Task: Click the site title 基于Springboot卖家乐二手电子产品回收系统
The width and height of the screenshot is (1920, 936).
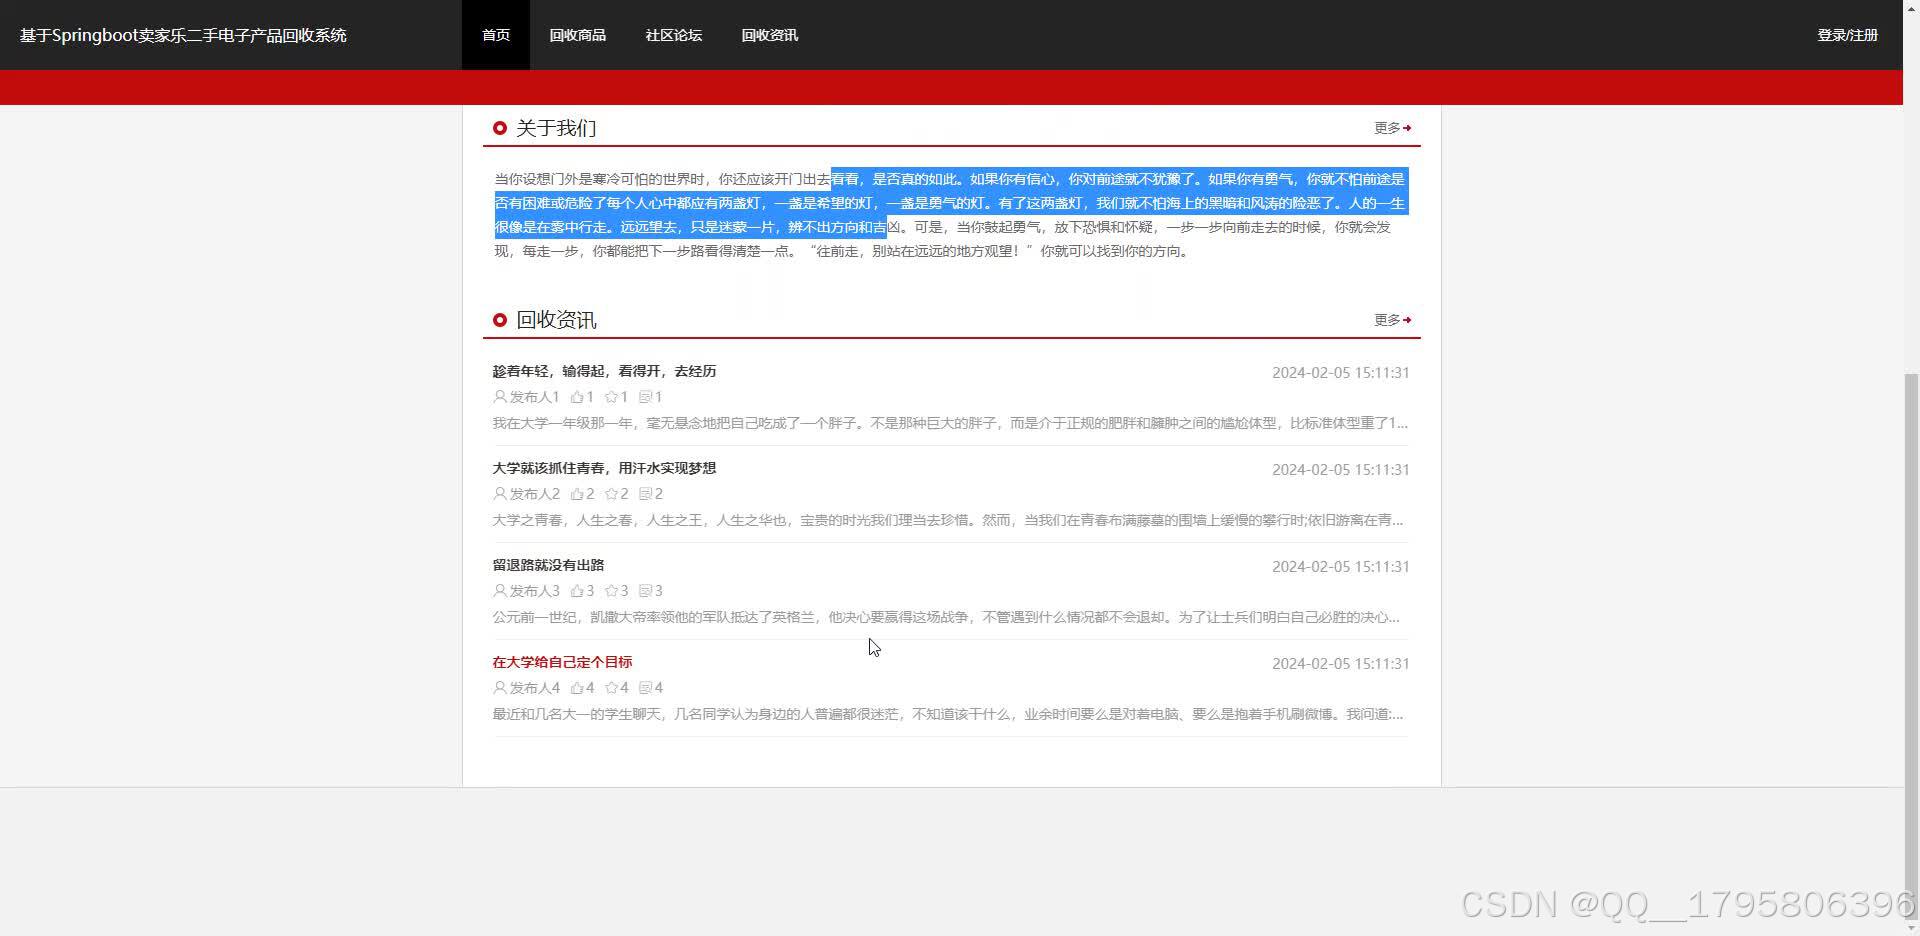Action: pos(183,35)
